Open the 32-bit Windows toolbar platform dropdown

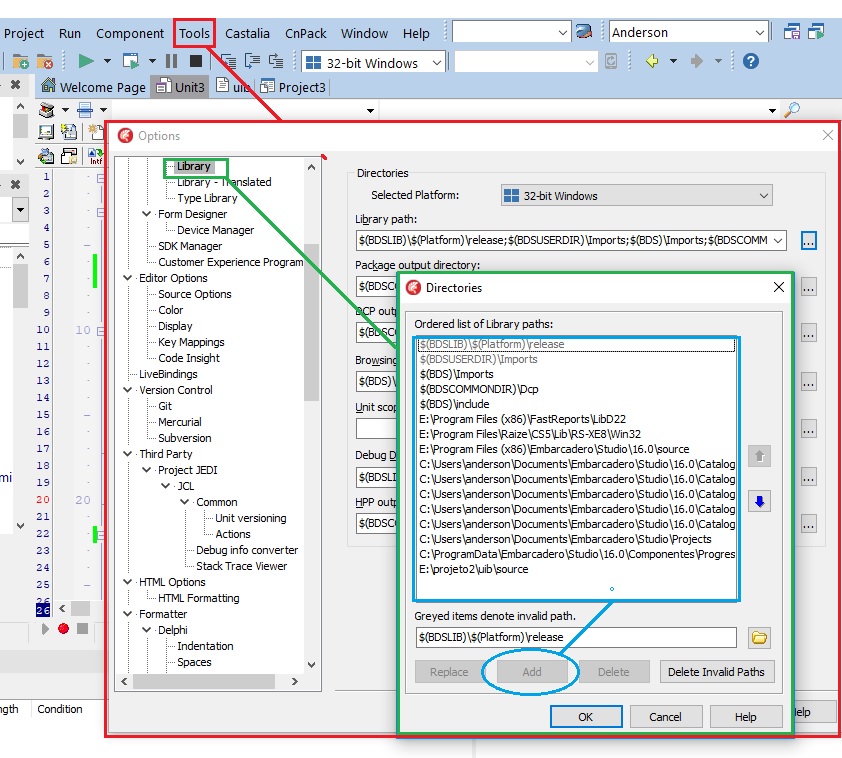[437, 63]
